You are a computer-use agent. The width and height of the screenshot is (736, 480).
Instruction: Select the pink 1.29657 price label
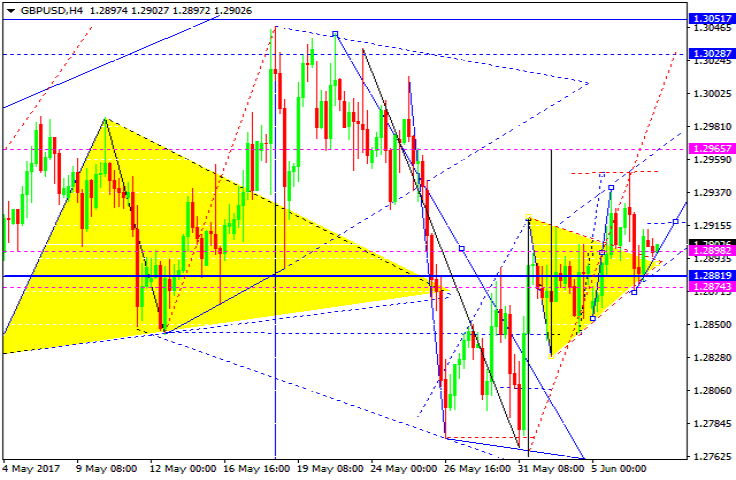[x=710, y=148]
